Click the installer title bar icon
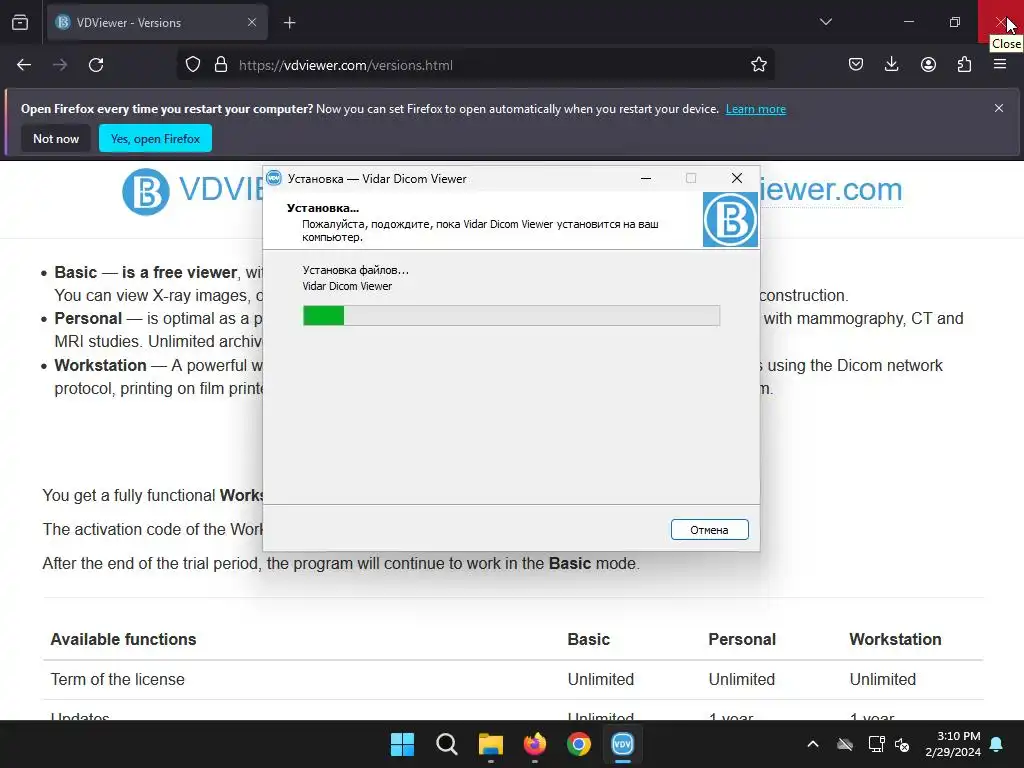The image size is (1024, 768). (x=274, y=178)
